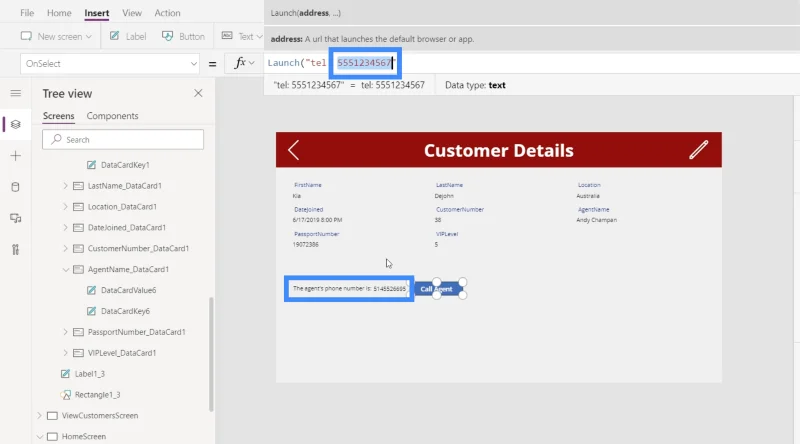
Task: Open the Text controls dropdown
Action: [x=242, y=36]
